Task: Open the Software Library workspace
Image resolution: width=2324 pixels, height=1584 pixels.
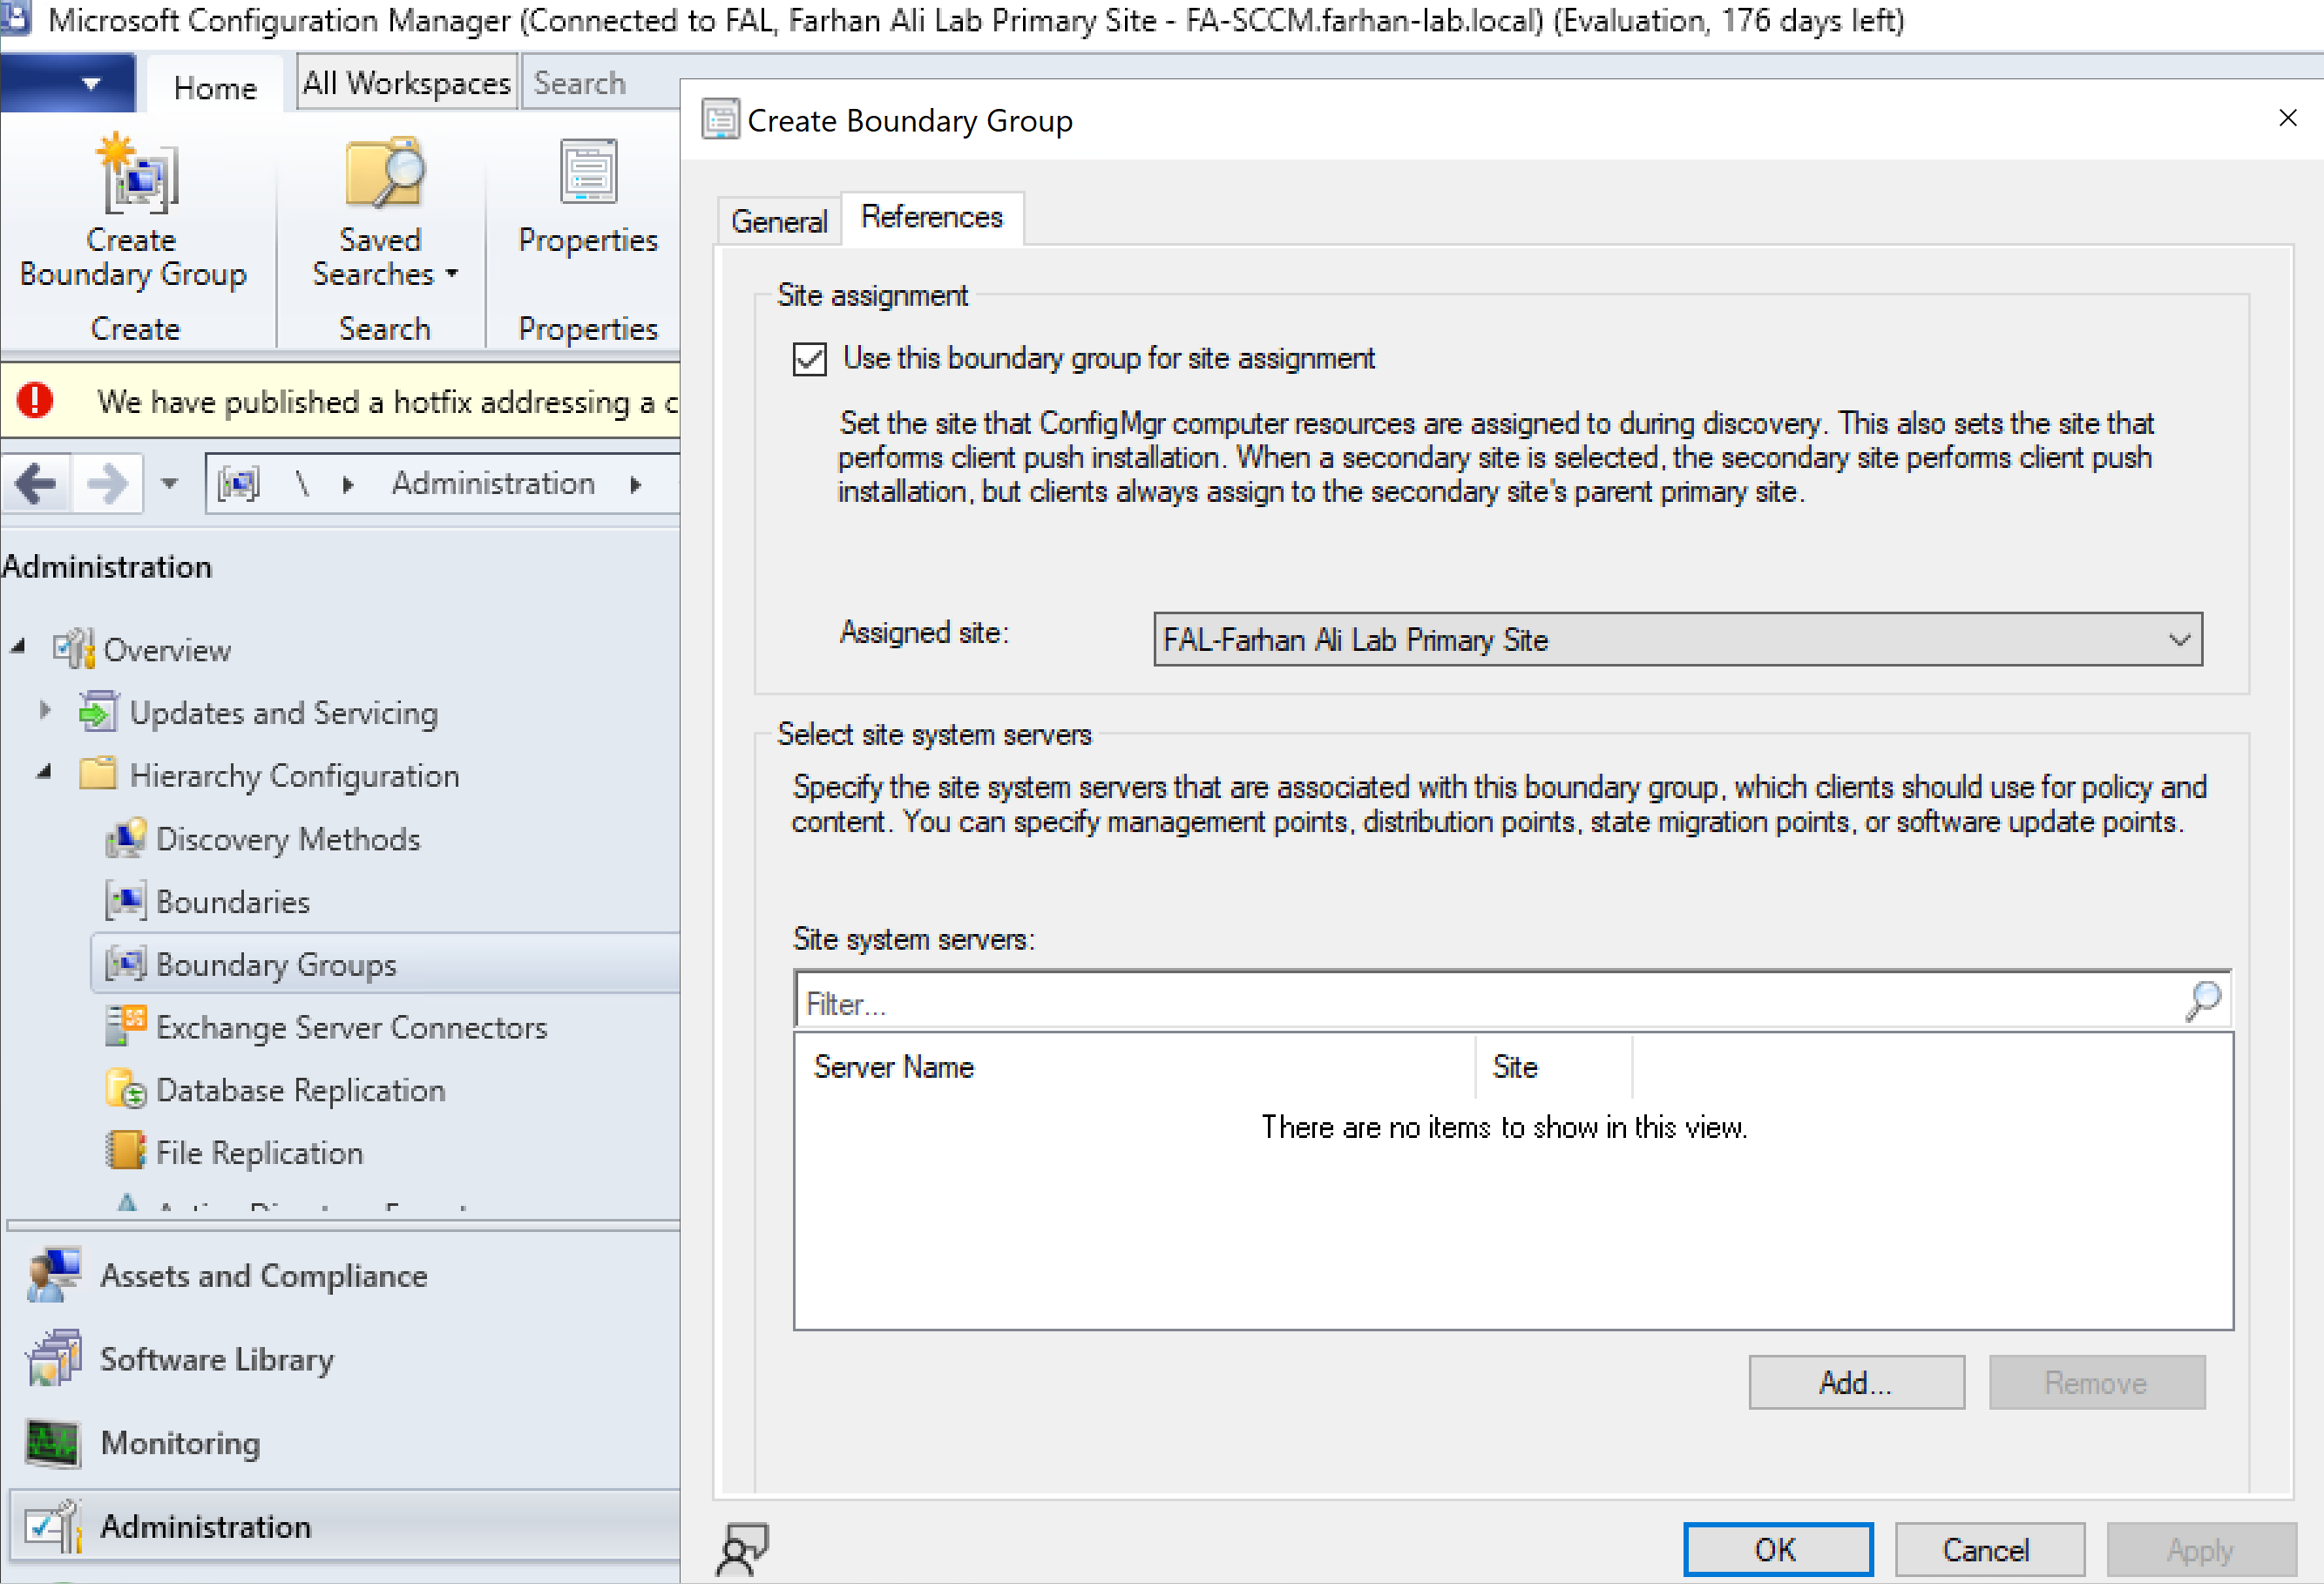Action: (216, 1359)
